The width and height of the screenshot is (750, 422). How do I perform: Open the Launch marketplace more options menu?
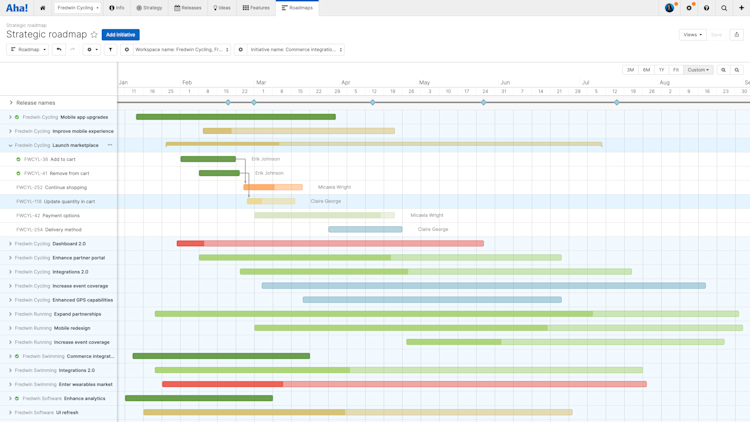110,145
